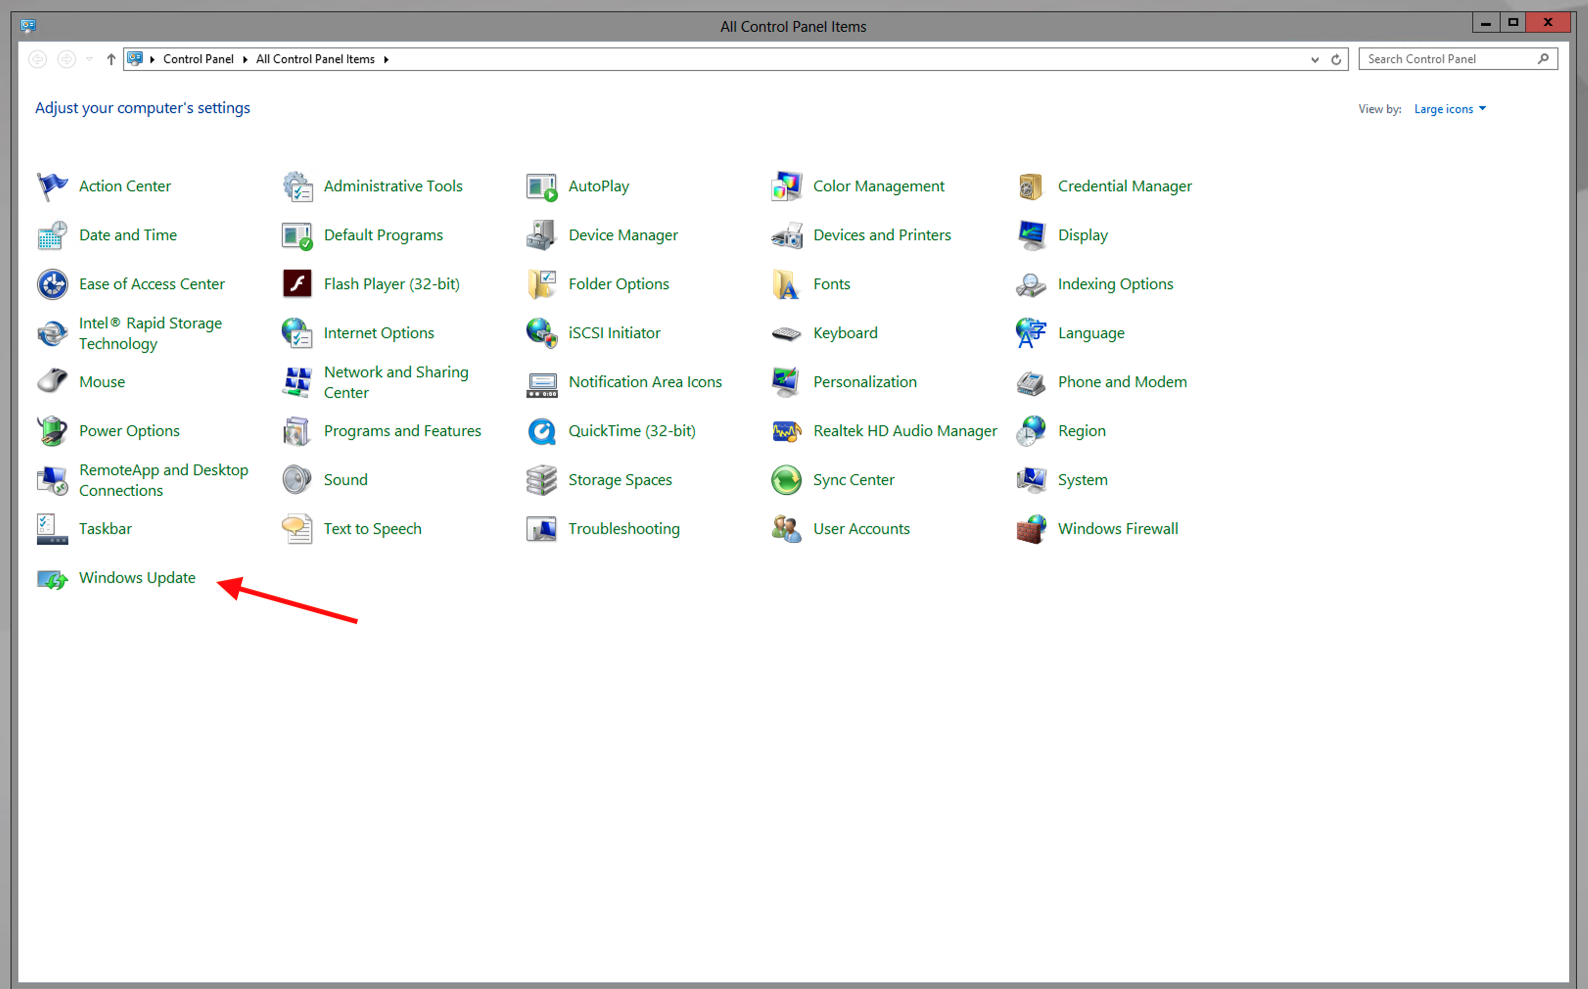Image resolution: width=1588 pixels, height=989 pixels.
Task: Click the Power Options icon
Action: click(x=52, y=431)
